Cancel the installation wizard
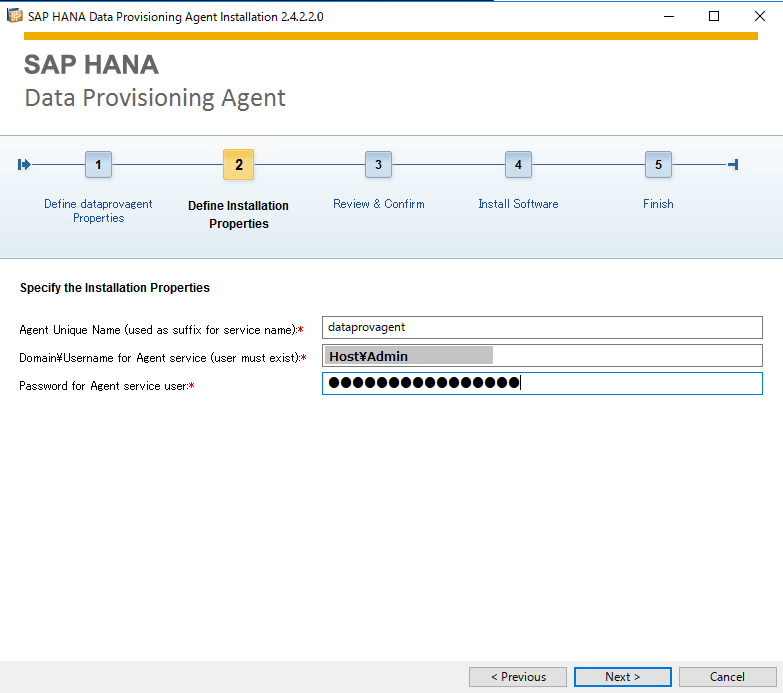This screenshot has height=693, width=783. pos(727,677)
